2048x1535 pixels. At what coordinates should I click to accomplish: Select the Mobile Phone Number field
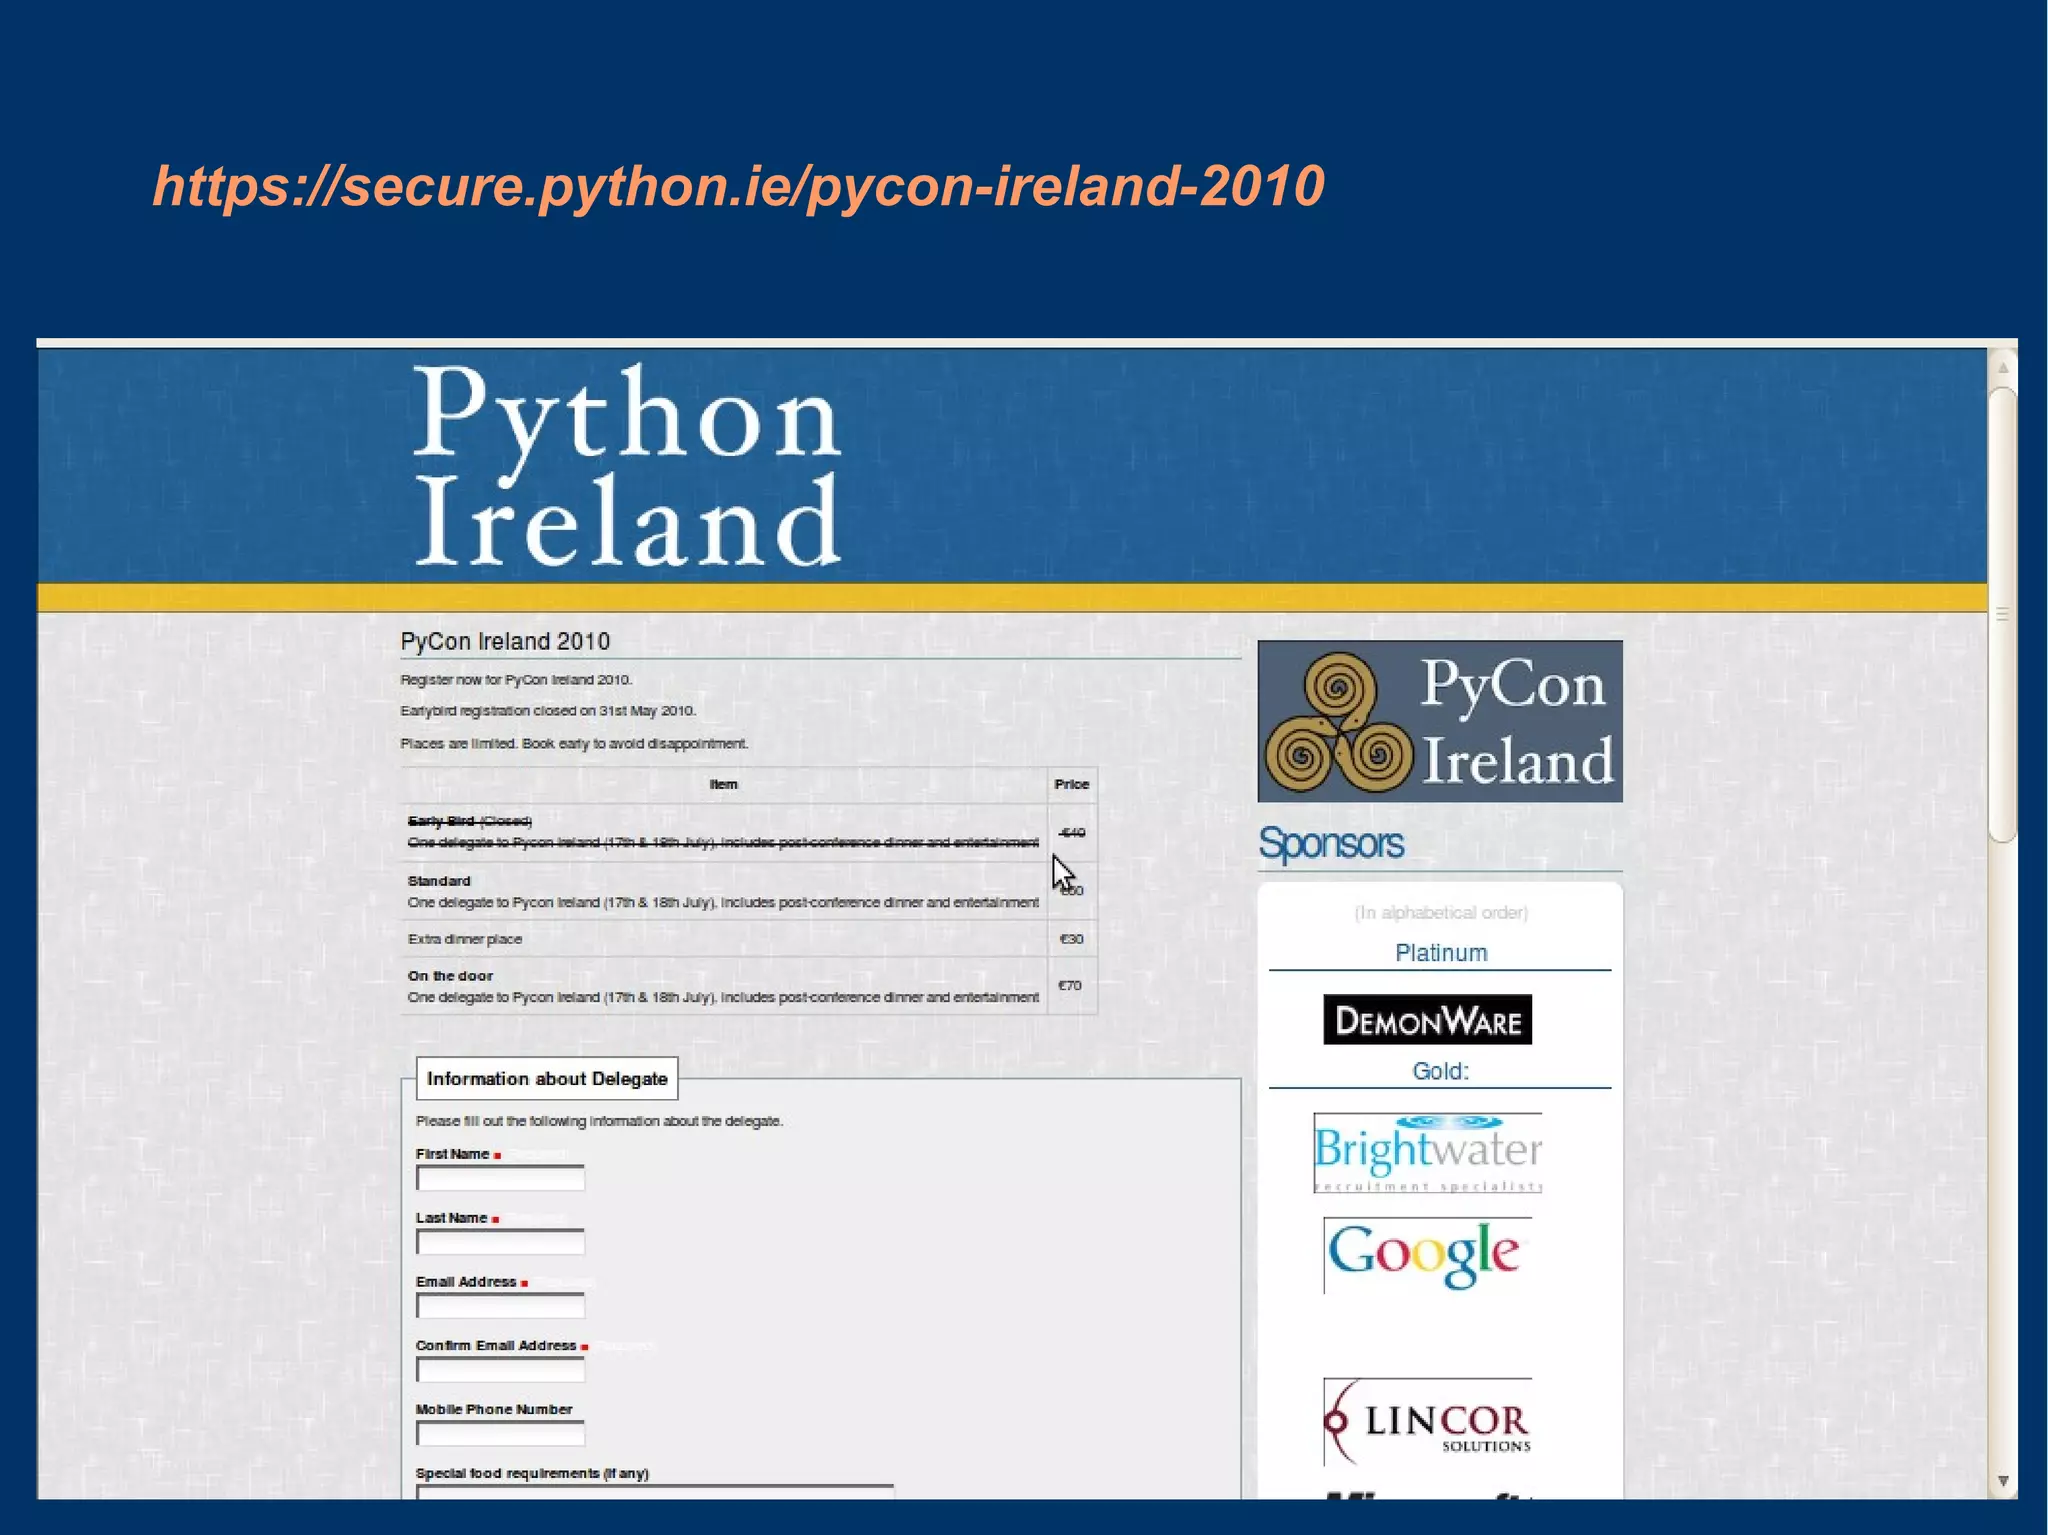(x=500, y=1435)
